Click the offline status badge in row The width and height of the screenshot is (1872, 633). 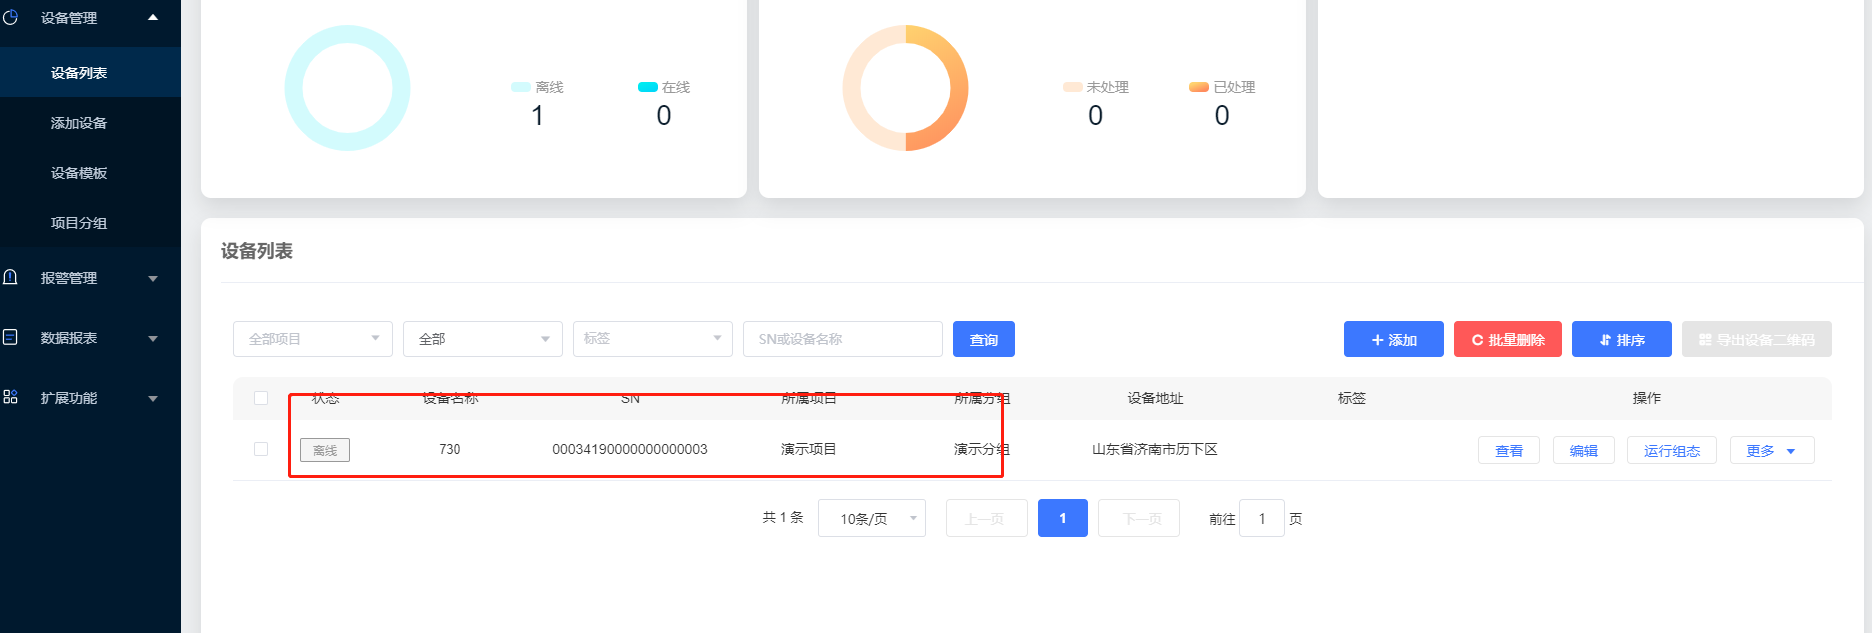pyautogui.click(x=325, y=450)
